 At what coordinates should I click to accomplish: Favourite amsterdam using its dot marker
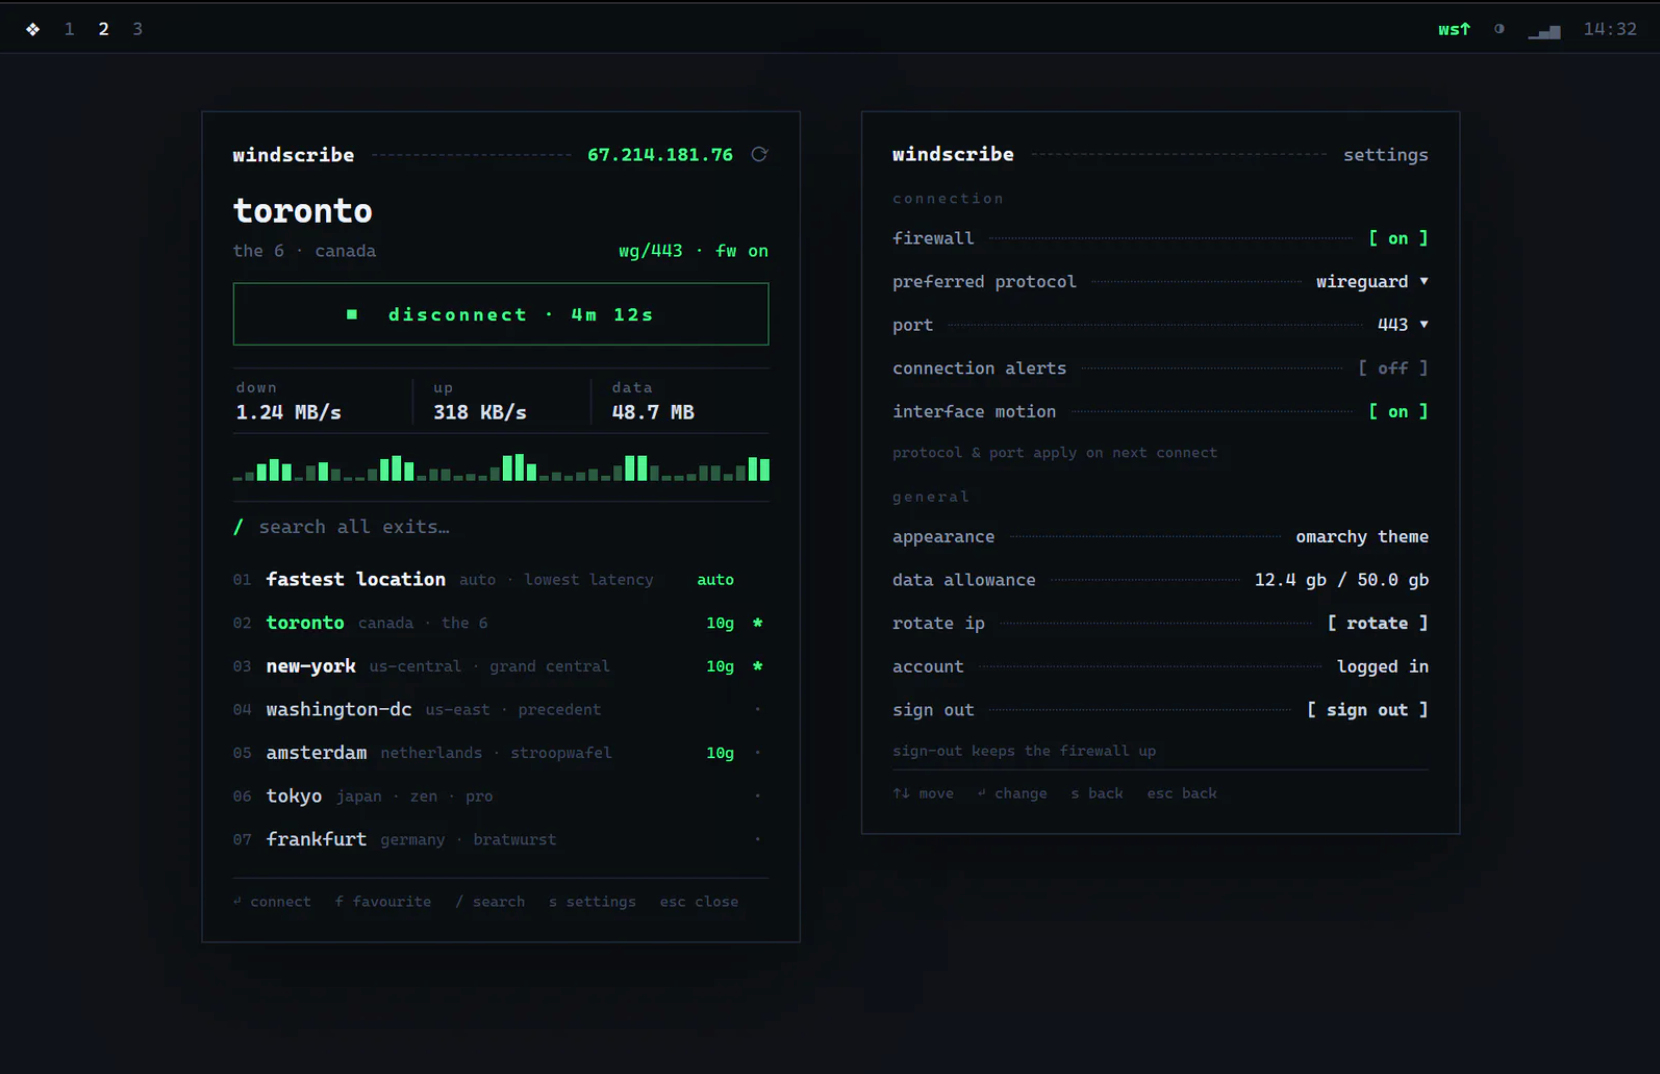tap(757, 752)
